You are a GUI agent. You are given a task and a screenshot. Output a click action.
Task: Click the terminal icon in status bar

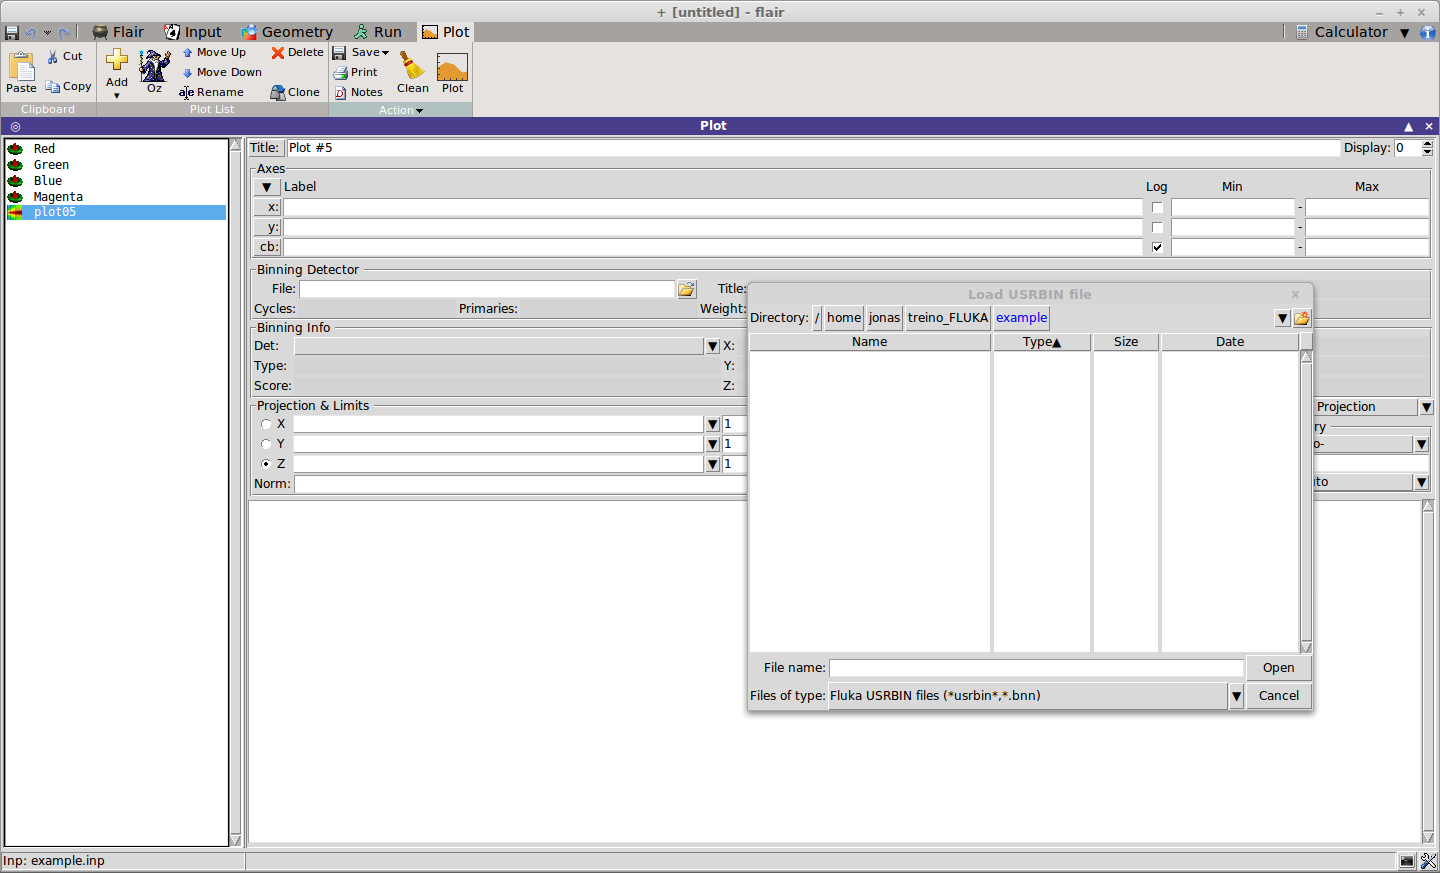(x=1407, y=861)
